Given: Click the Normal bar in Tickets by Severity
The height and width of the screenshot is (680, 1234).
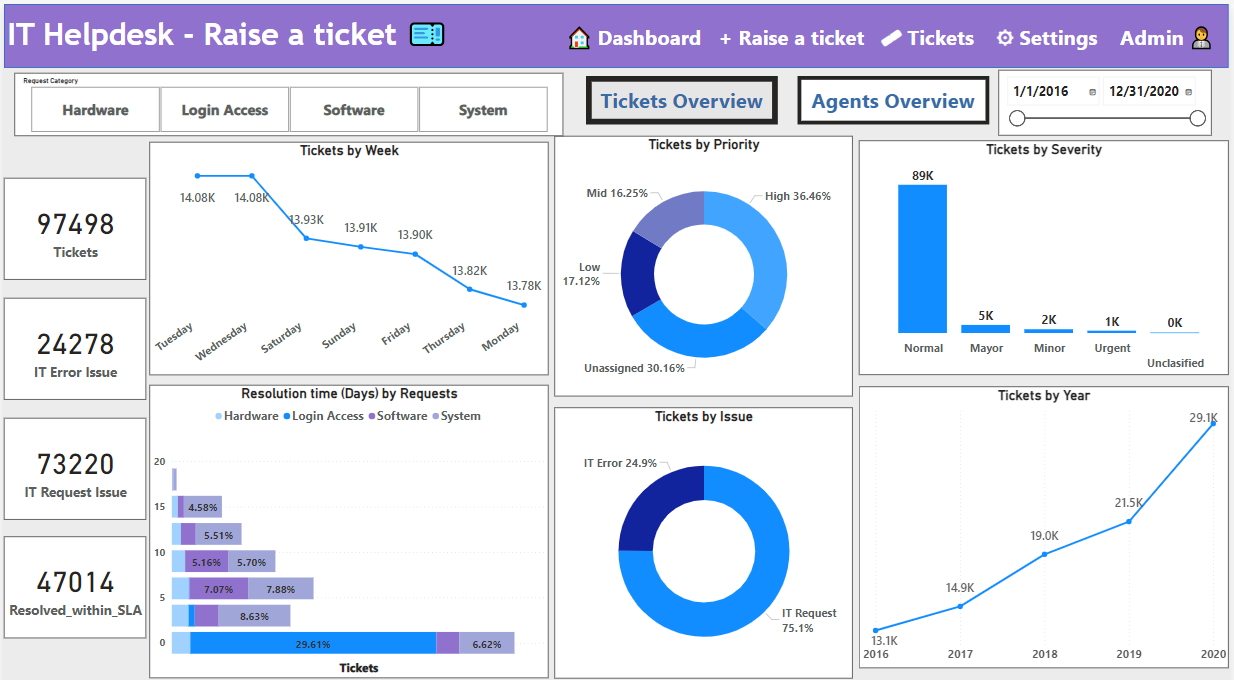Looking at the screenshot, I should (x=922, y=259).
